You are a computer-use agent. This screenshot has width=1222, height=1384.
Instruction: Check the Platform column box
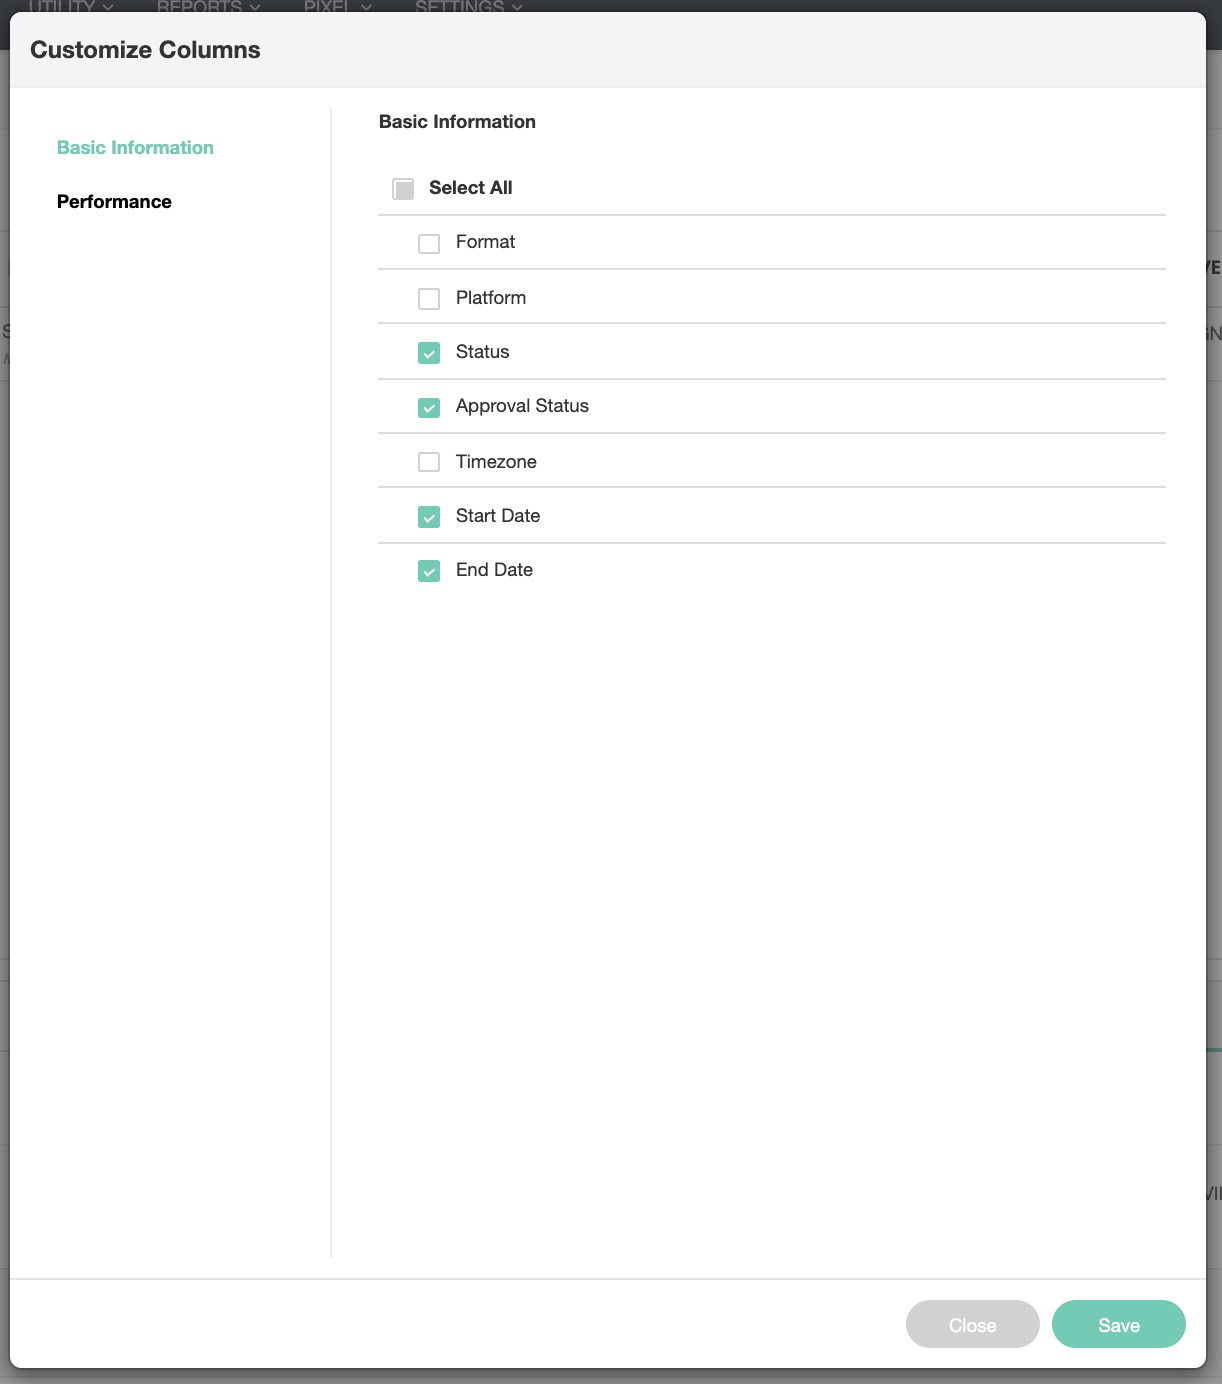[x=429, y=299]
